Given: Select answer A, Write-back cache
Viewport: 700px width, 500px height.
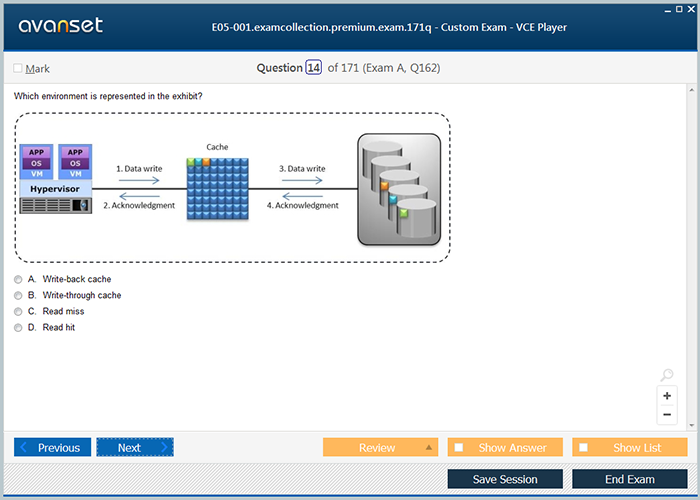Looking at the screenshot, I should tap(18, 279).
